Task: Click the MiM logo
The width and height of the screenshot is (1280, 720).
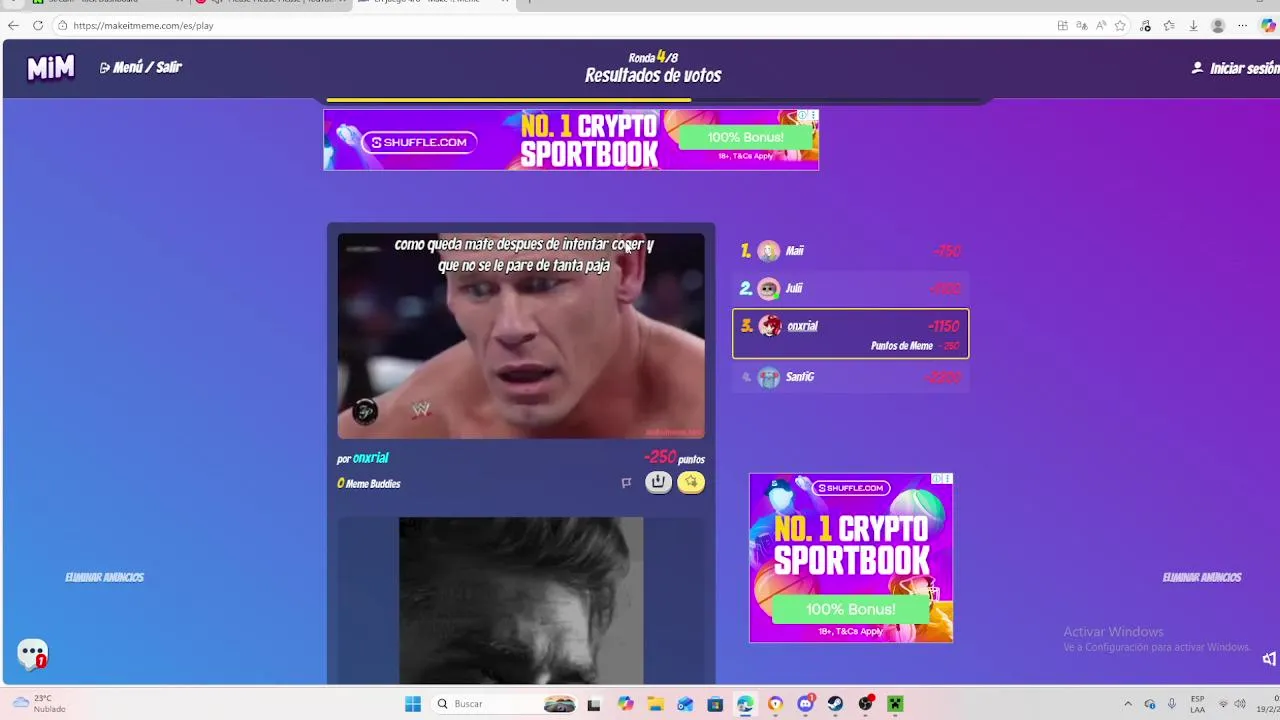Action: (x=51, y=68)
